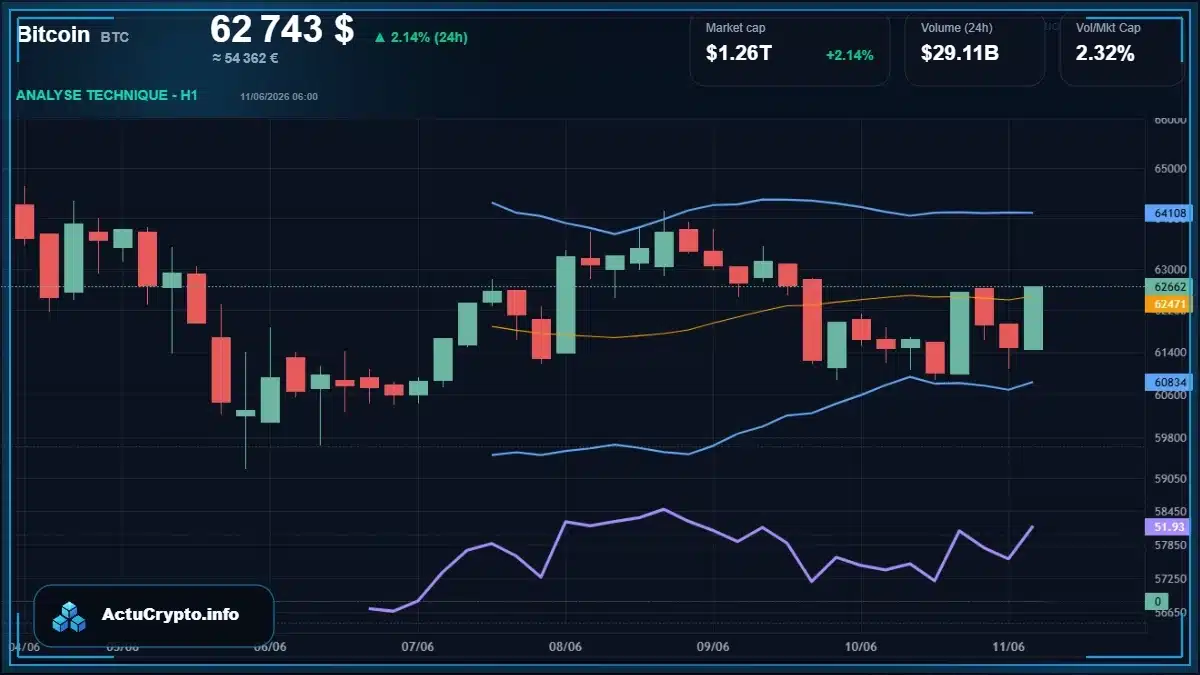Click the Market cap card label
1200x675 pixels.
pyautogui.click(x=735, y=28)
